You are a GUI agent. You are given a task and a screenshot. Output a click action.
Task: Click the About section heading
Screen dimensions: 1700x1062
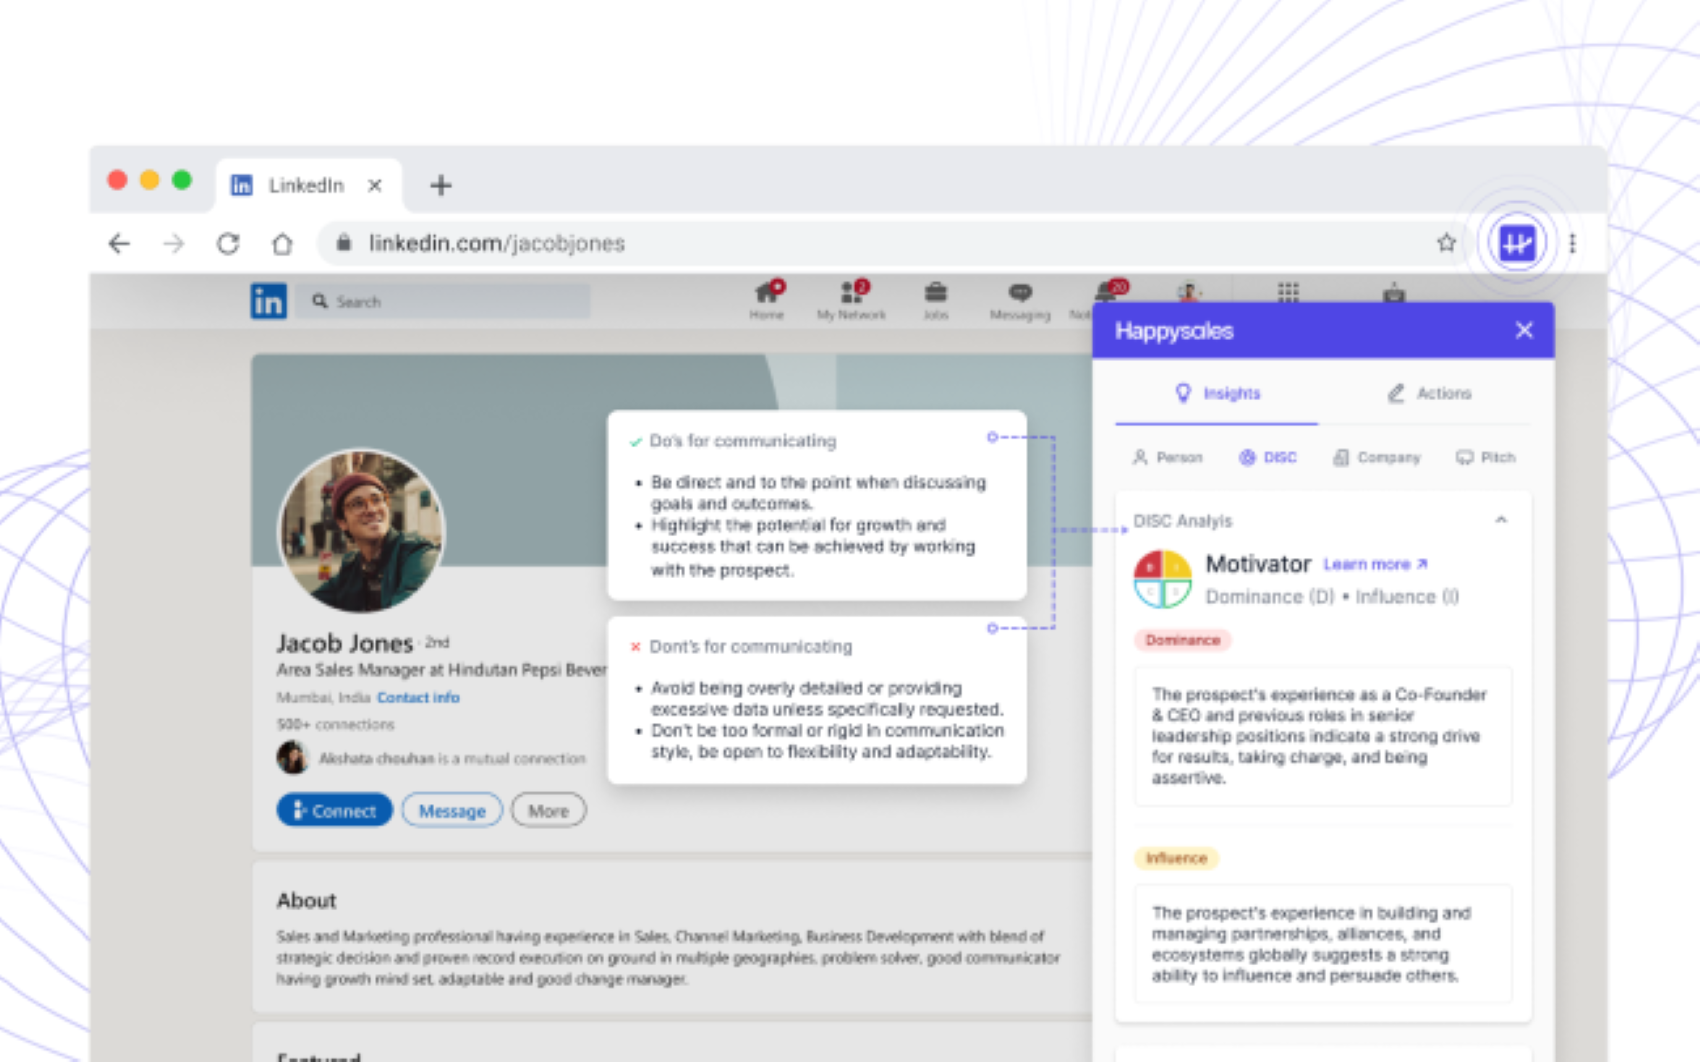click(x=307, y=900)
